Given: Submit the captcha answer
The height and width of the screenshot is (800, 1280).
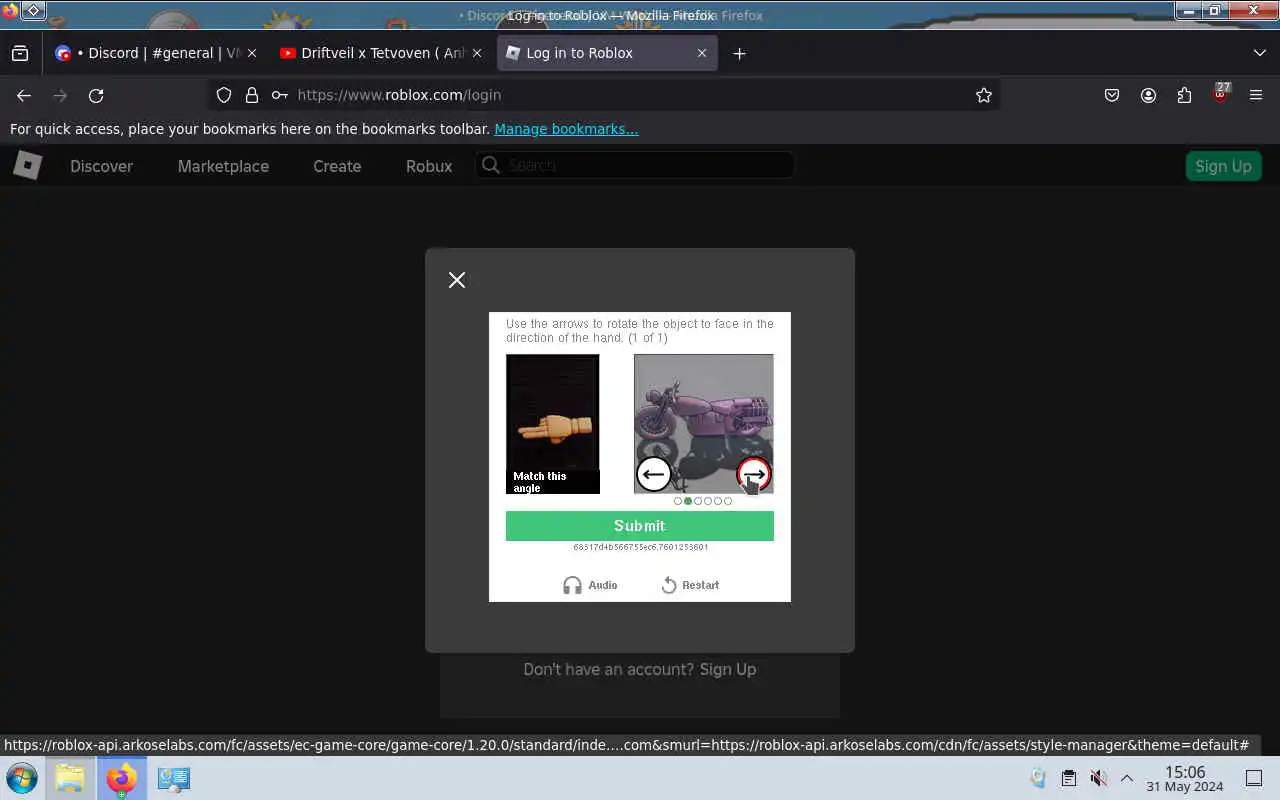Looking at the screenshot, I should [640, 526].
